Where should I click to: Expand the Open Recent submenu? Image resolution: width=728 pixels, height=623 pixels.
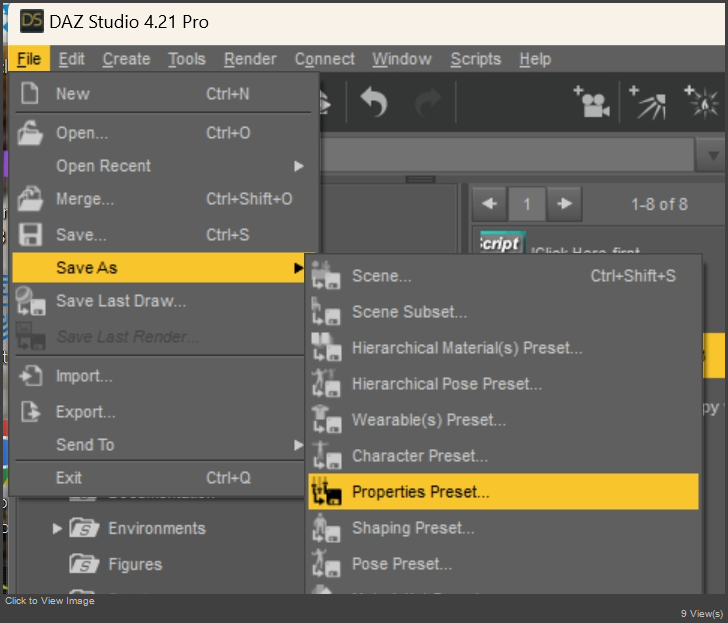(x=163, y=166)
